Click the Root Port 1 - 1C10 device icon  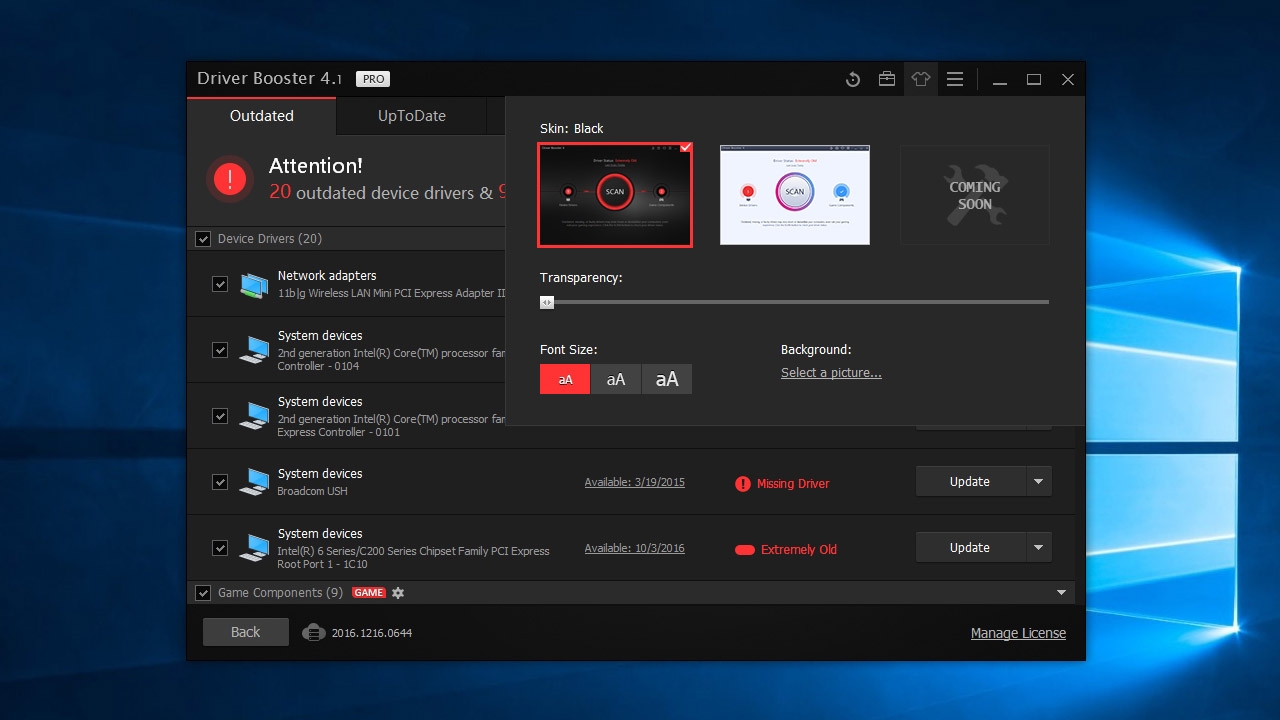tap(254, 548)
